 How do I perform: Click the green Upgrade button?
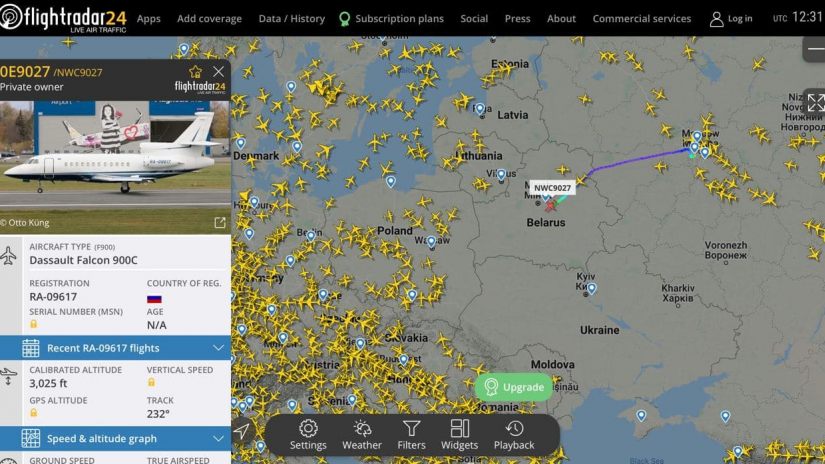coord(514,387)
